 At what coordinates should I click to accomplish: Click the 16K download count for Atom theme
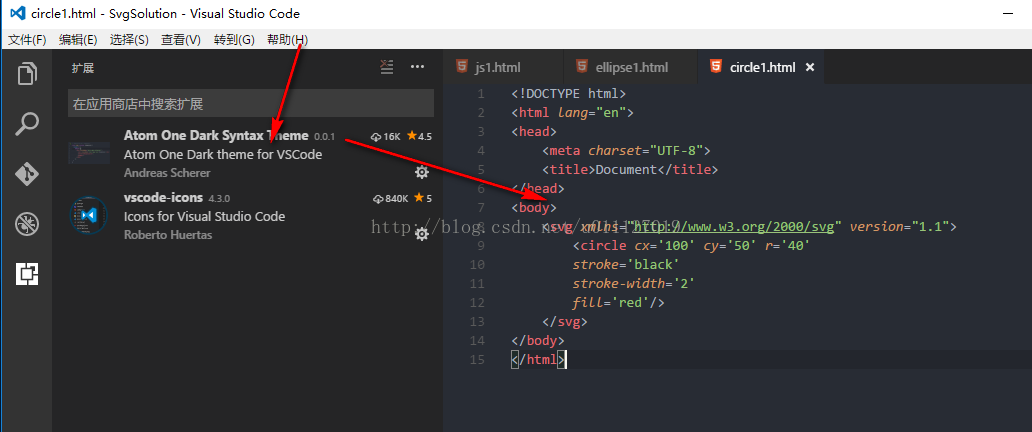(386, 136)
